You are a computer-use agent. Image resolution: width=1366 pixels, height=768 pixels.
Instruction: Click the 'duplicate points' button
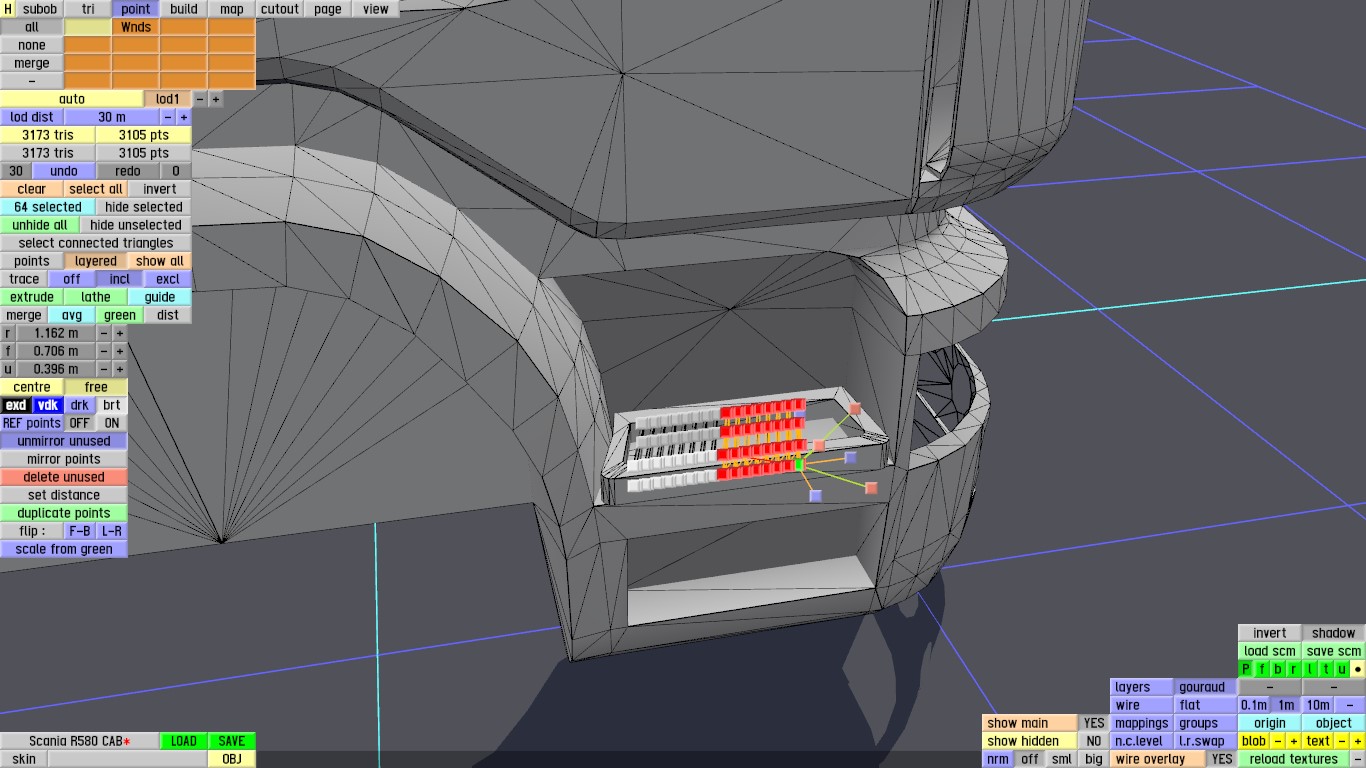(x=64, y=513)
